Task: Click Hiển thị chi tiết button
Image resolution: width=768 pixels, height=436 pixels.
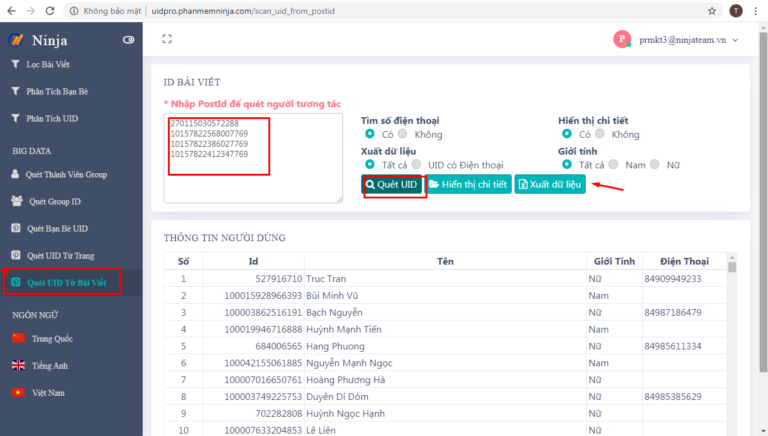Action: click(469, 184)
